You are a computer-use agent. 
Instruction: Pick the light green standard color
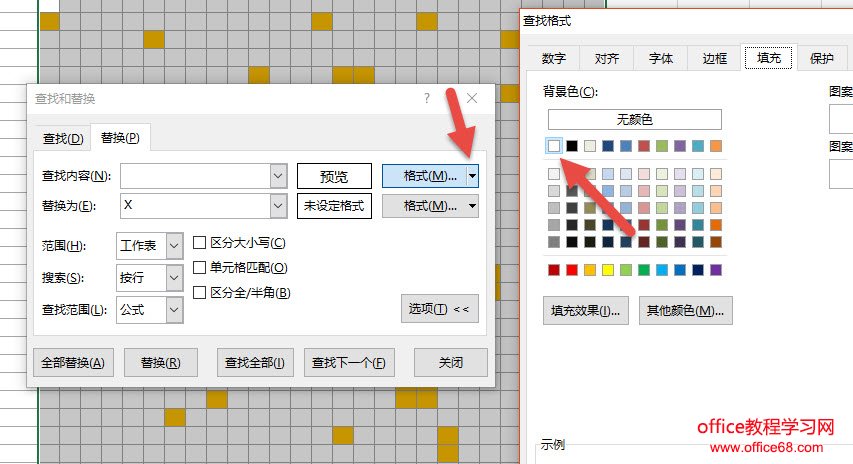tap(626, 270)
